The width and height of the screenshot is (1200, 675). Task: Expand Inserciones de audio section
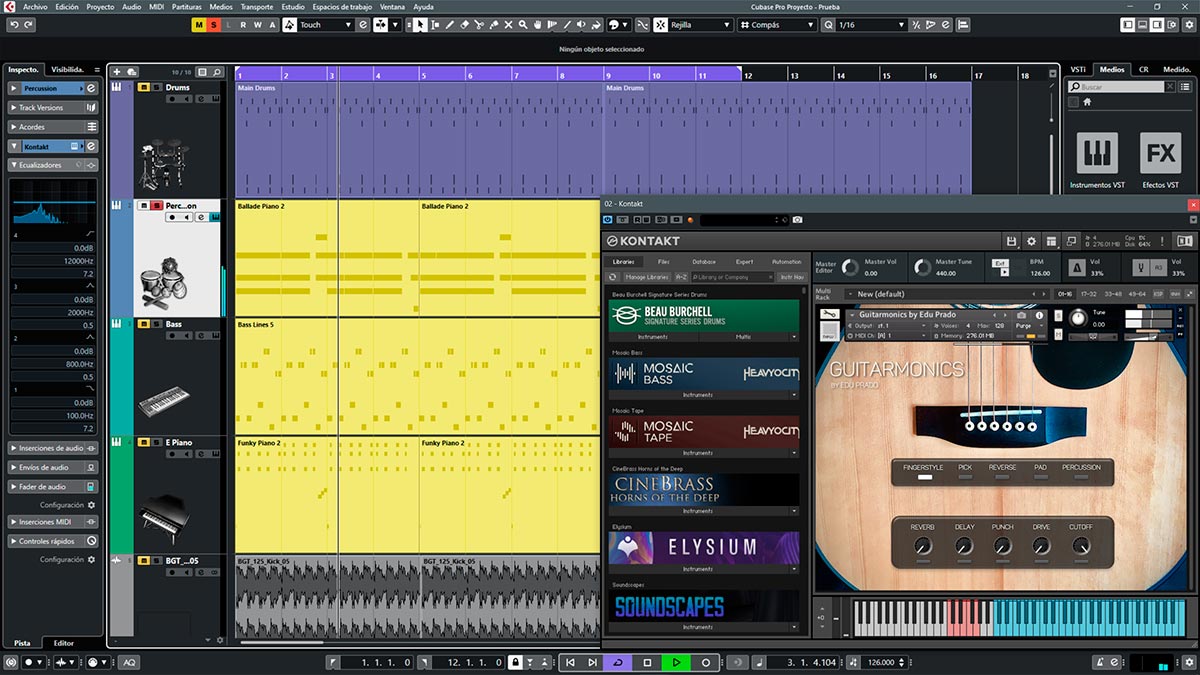pyautogui.click(x=53, y=448)
